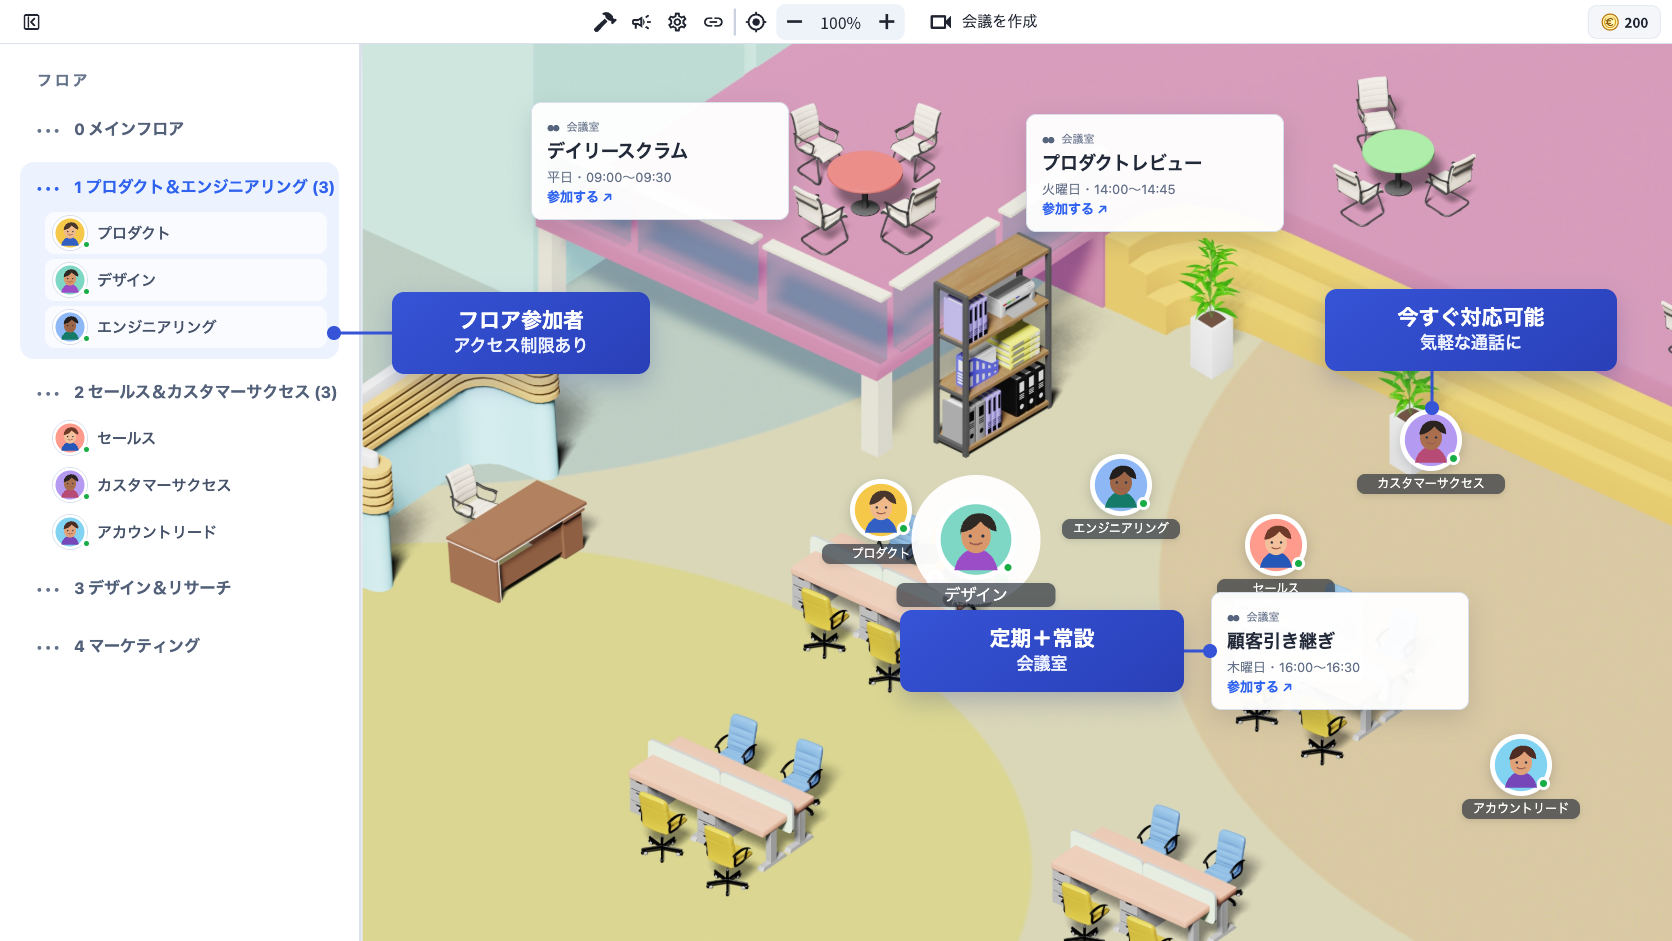Click the プロダクト avatar on the floor map

[x=881, y=509]
